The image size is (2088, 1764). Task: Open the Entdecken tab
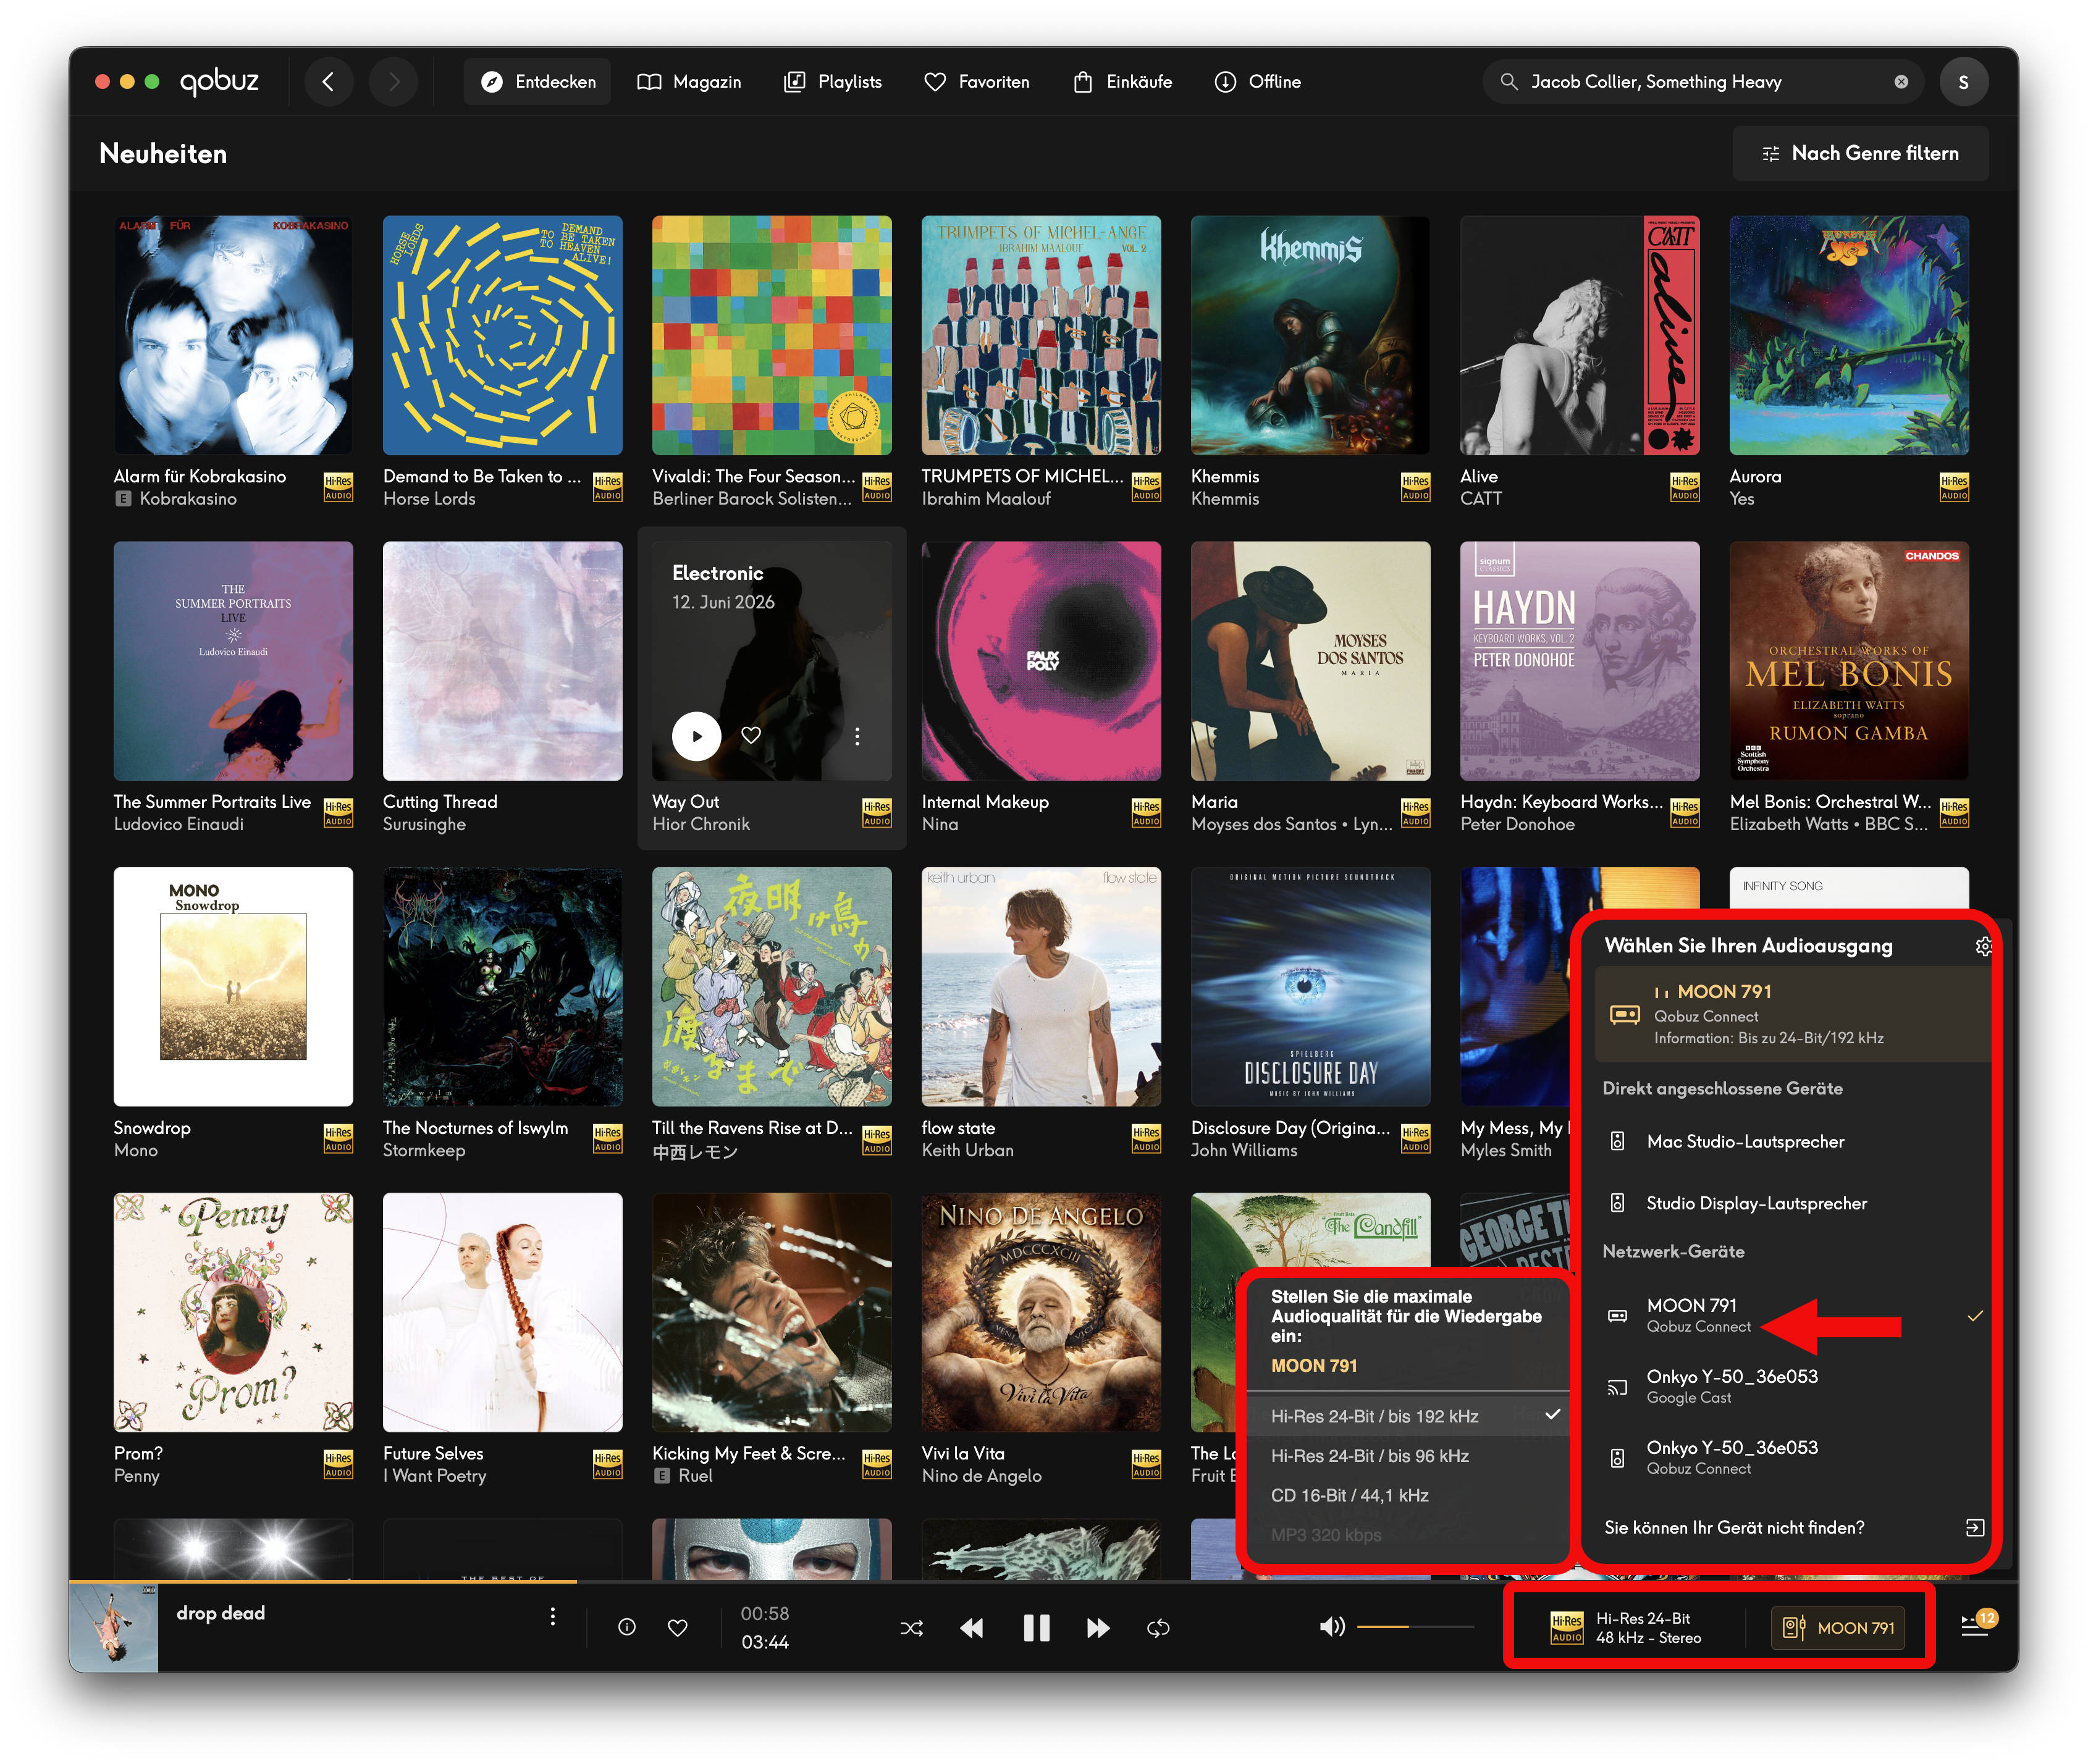point(538,82)
